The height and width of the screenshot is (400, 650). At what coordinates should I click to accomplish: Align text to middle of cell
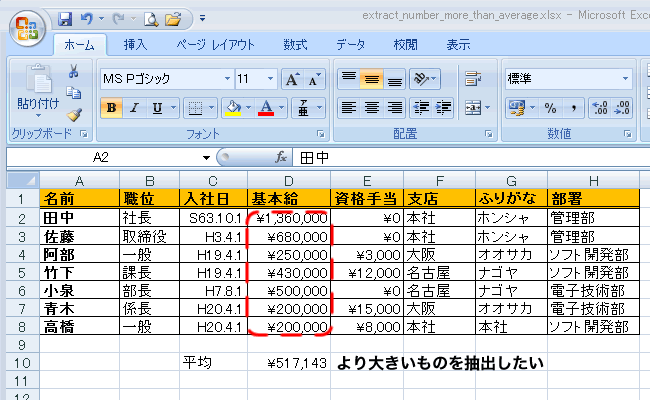coord(371,79)
